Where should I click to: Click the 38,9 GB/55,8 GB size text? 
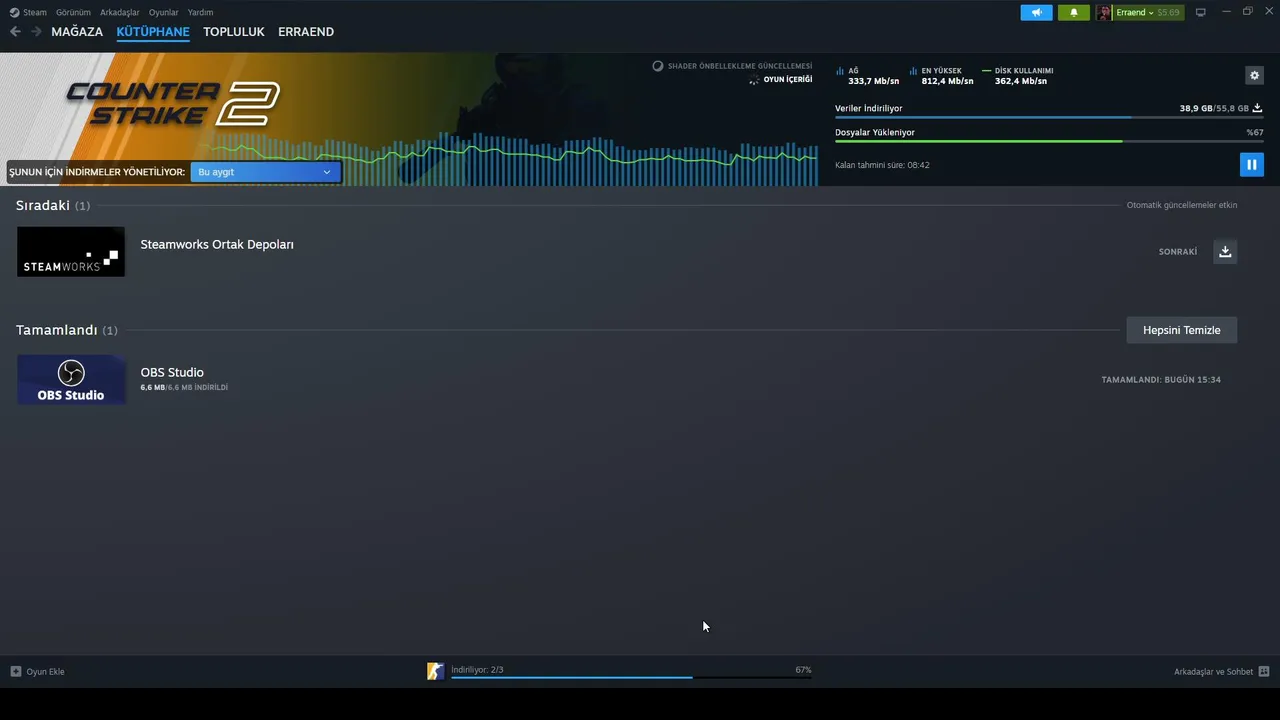pos(1214,108)
